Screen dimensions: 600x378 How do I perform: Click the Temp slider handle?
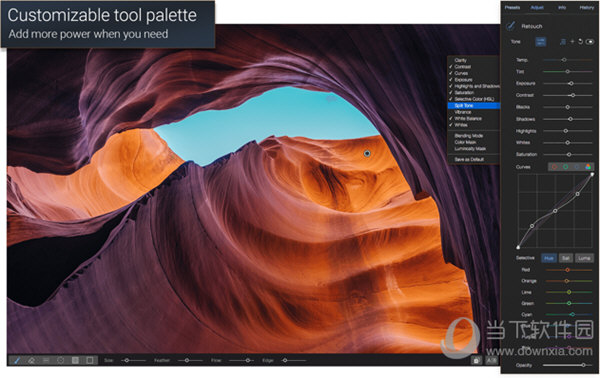coord(564,60)
